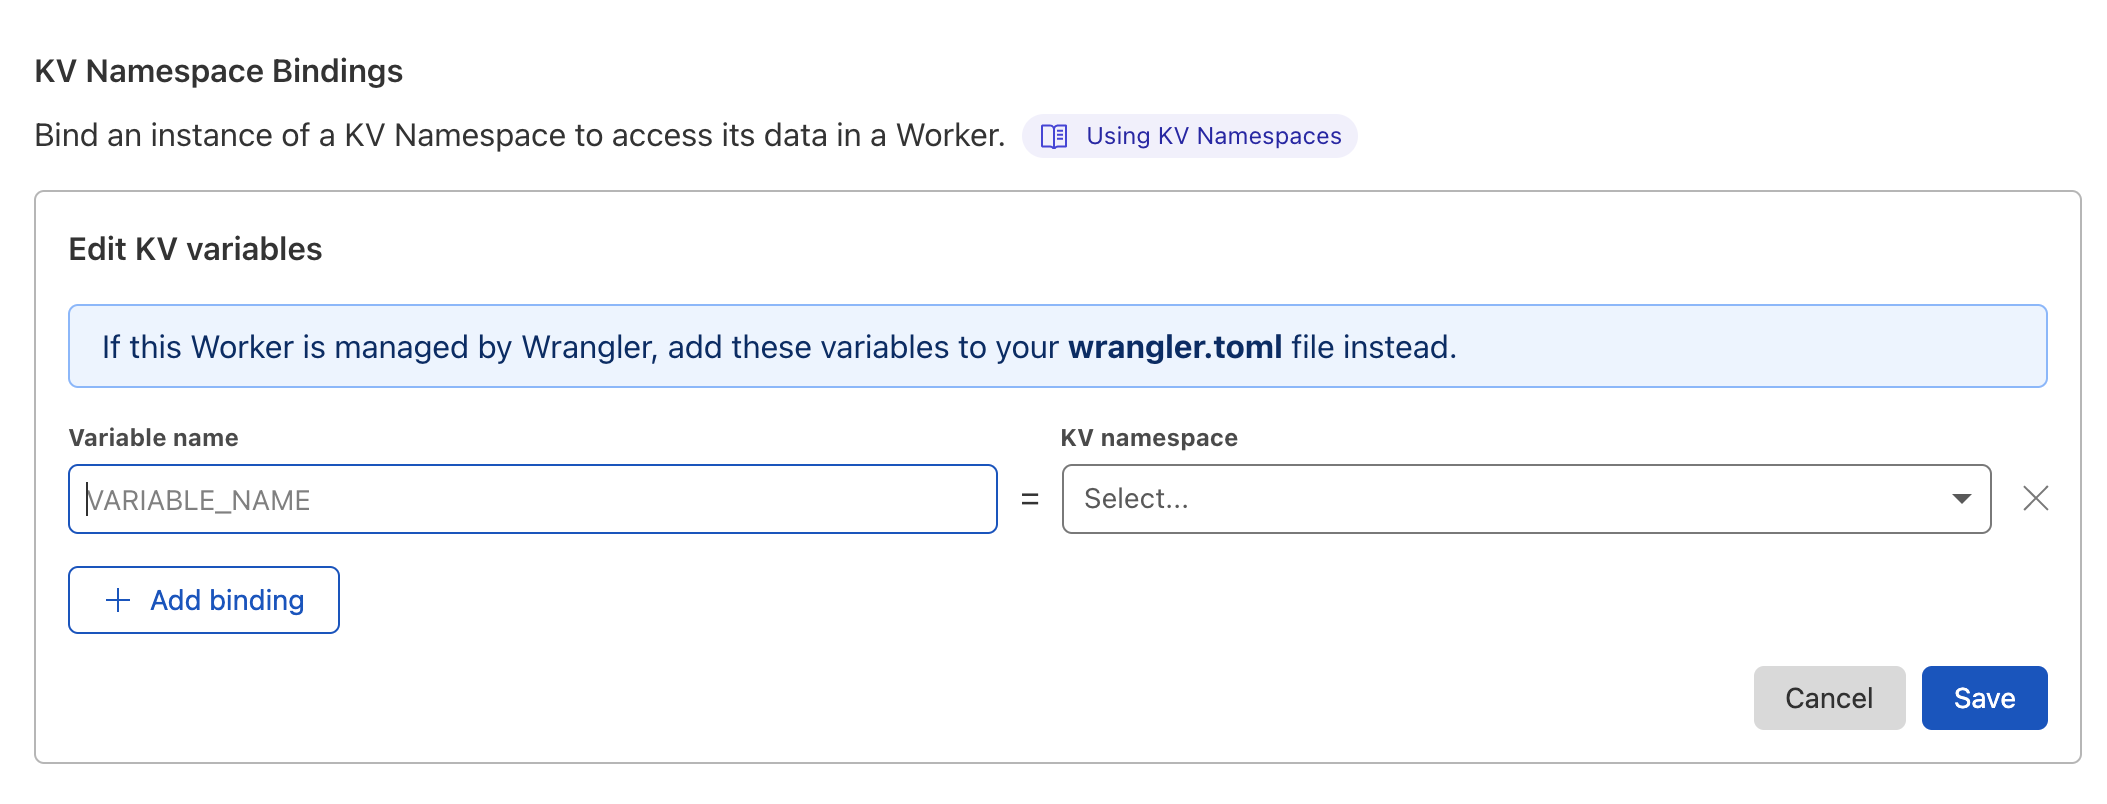Viewport: 2107px width, 804px height.
Task: Click inside the VARIABLE_NAME input field
Action: pyautogui.click(x=533, y=498)
